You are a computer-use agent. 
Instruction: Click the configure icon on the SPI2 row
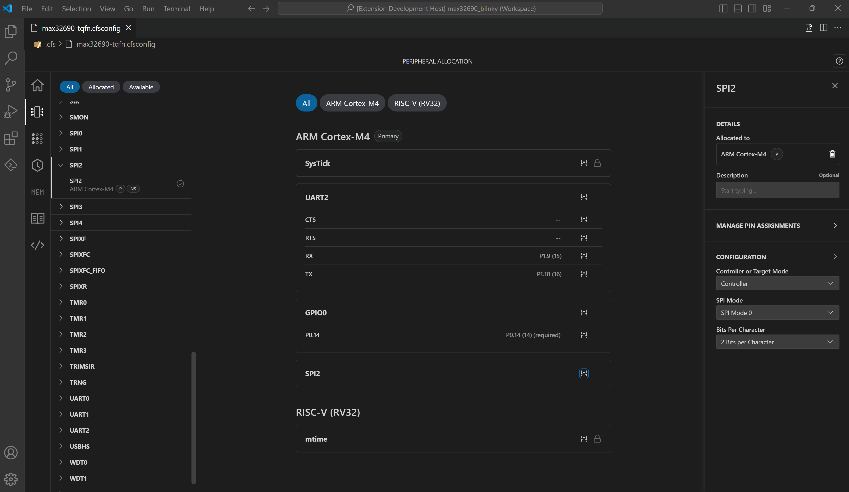pos(584,373)
